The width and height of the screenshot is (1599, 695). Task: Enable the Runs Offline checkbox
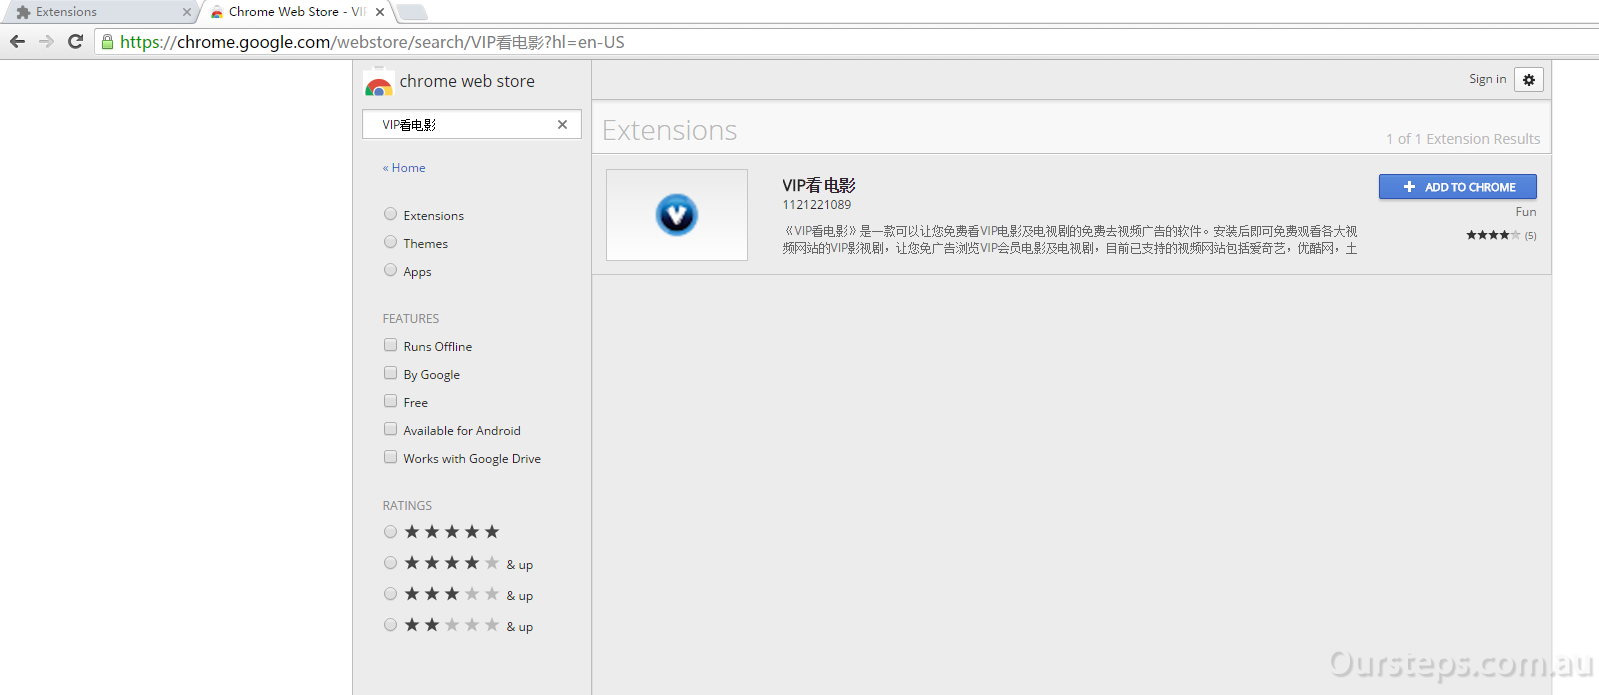[391, 345]
